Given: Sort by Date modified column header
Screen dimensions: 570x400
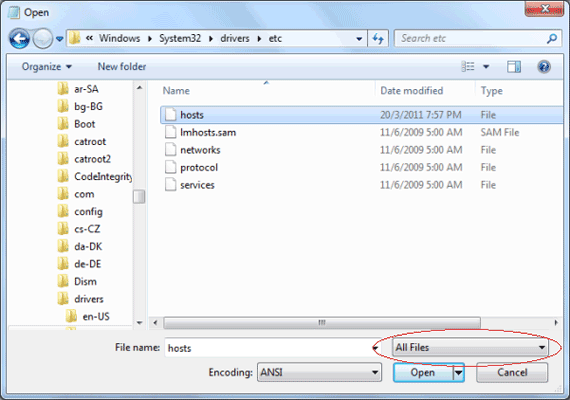Looking at the screenshot, I should click(x=412, y=91).
